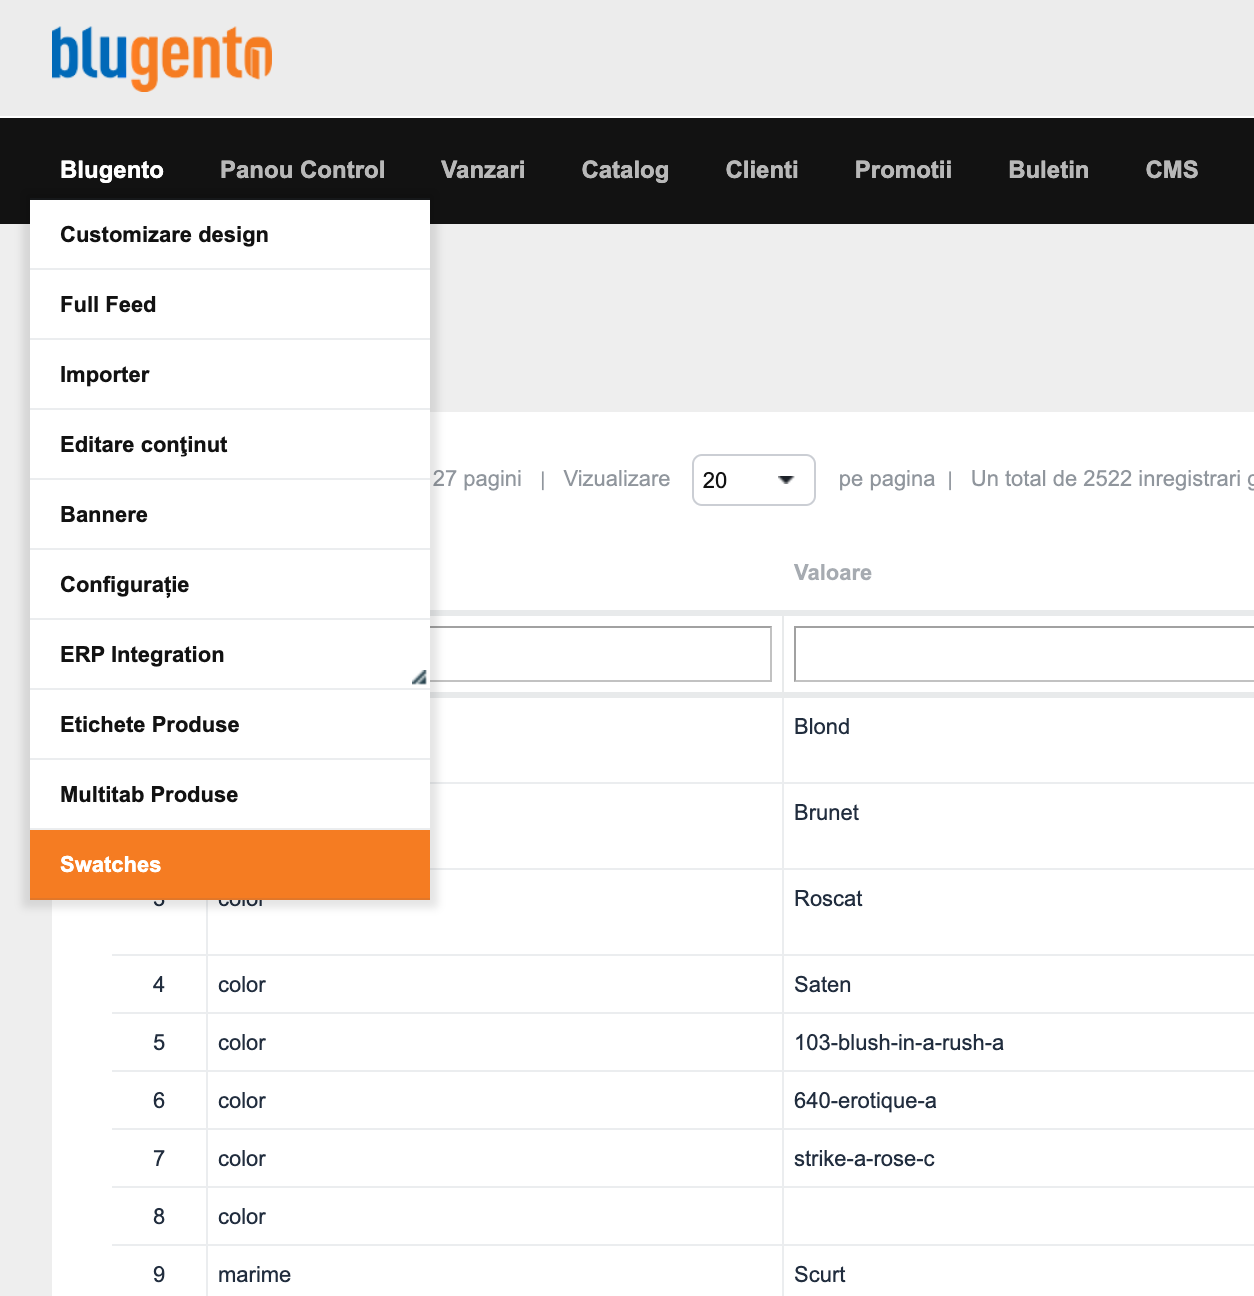The width and height of the screenshot is (1254, 1296).
Task: Open Editare conținut menu entry
Action: pyautogui.click(x=230, y=445)
